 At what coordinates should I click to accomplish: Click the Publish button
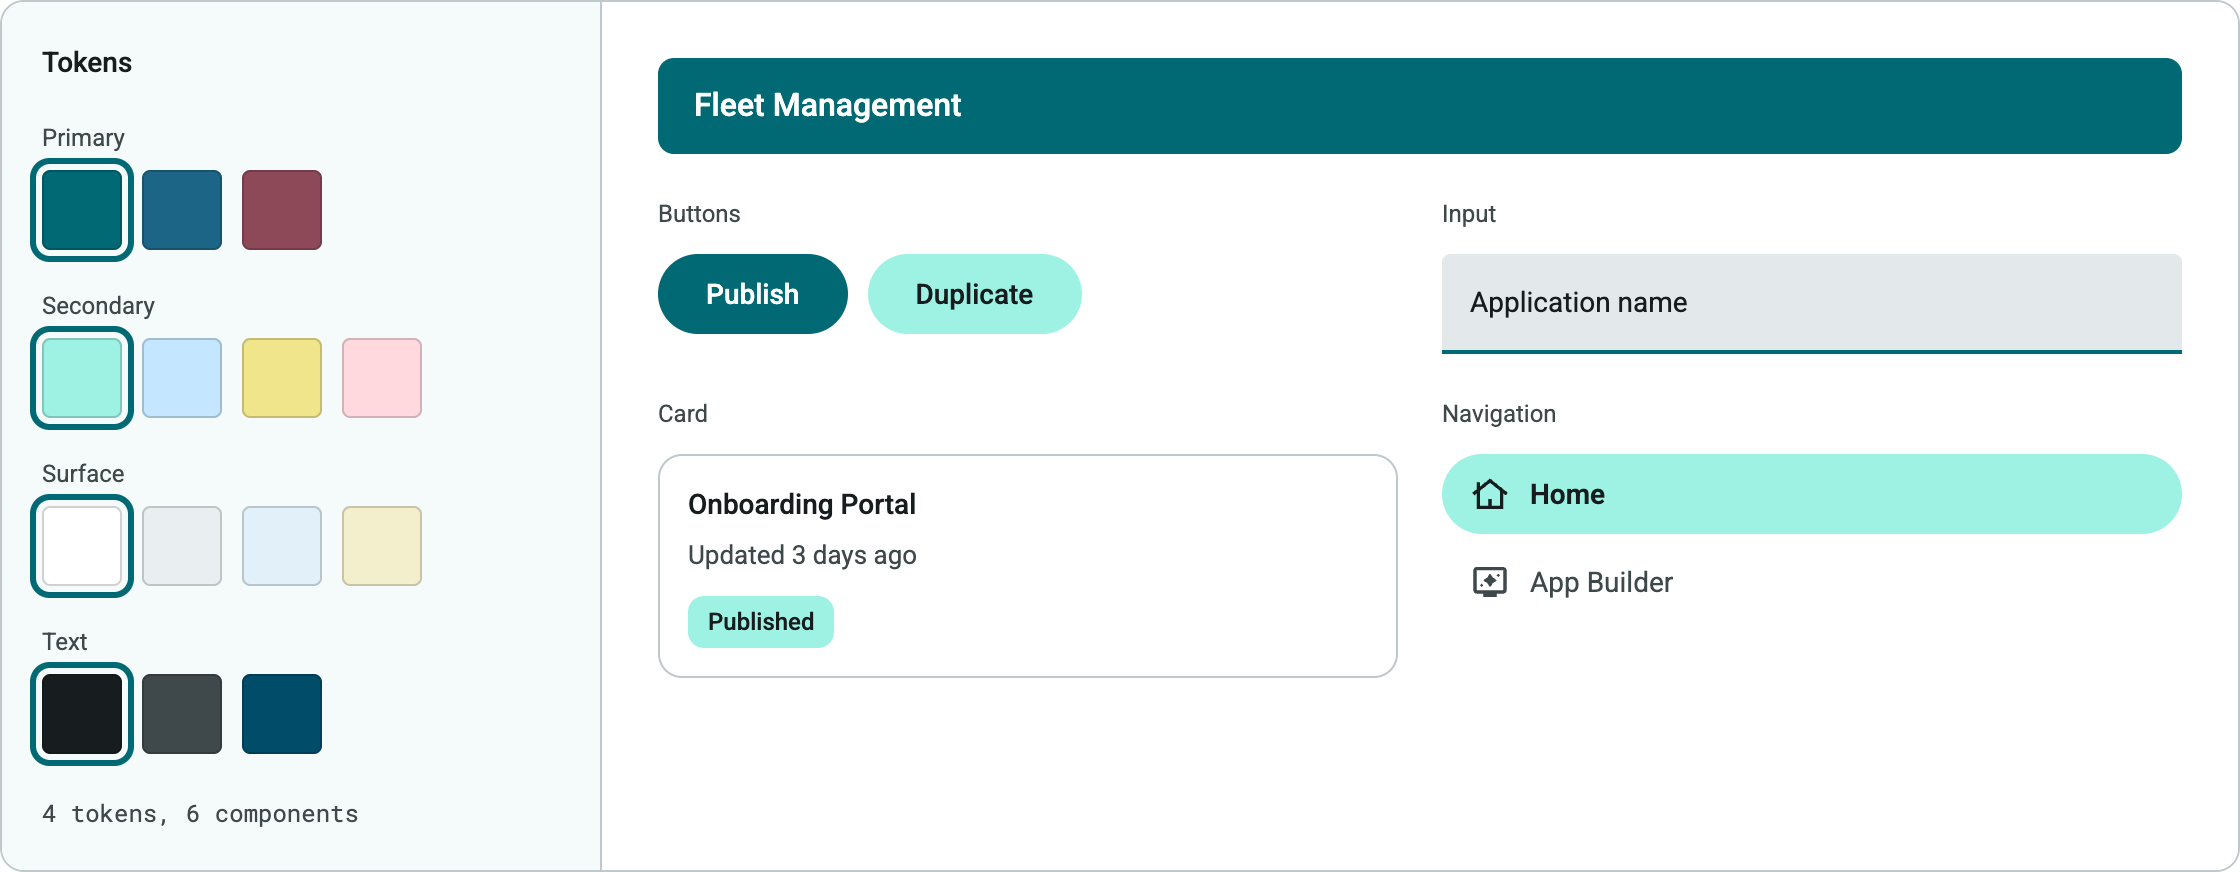point(753,294)
